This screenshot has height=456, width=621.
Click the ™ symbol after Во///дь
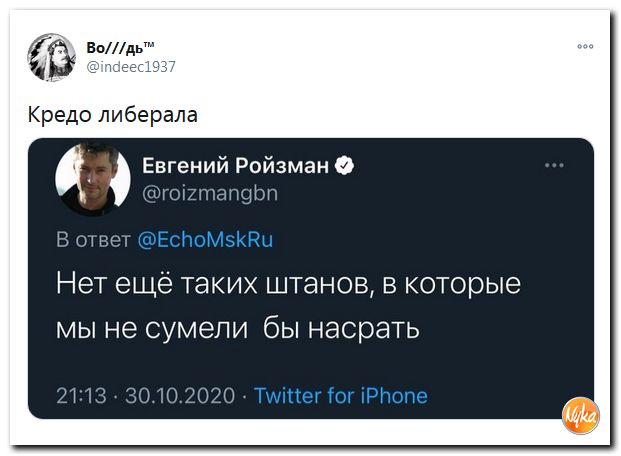tap(149, 44)
